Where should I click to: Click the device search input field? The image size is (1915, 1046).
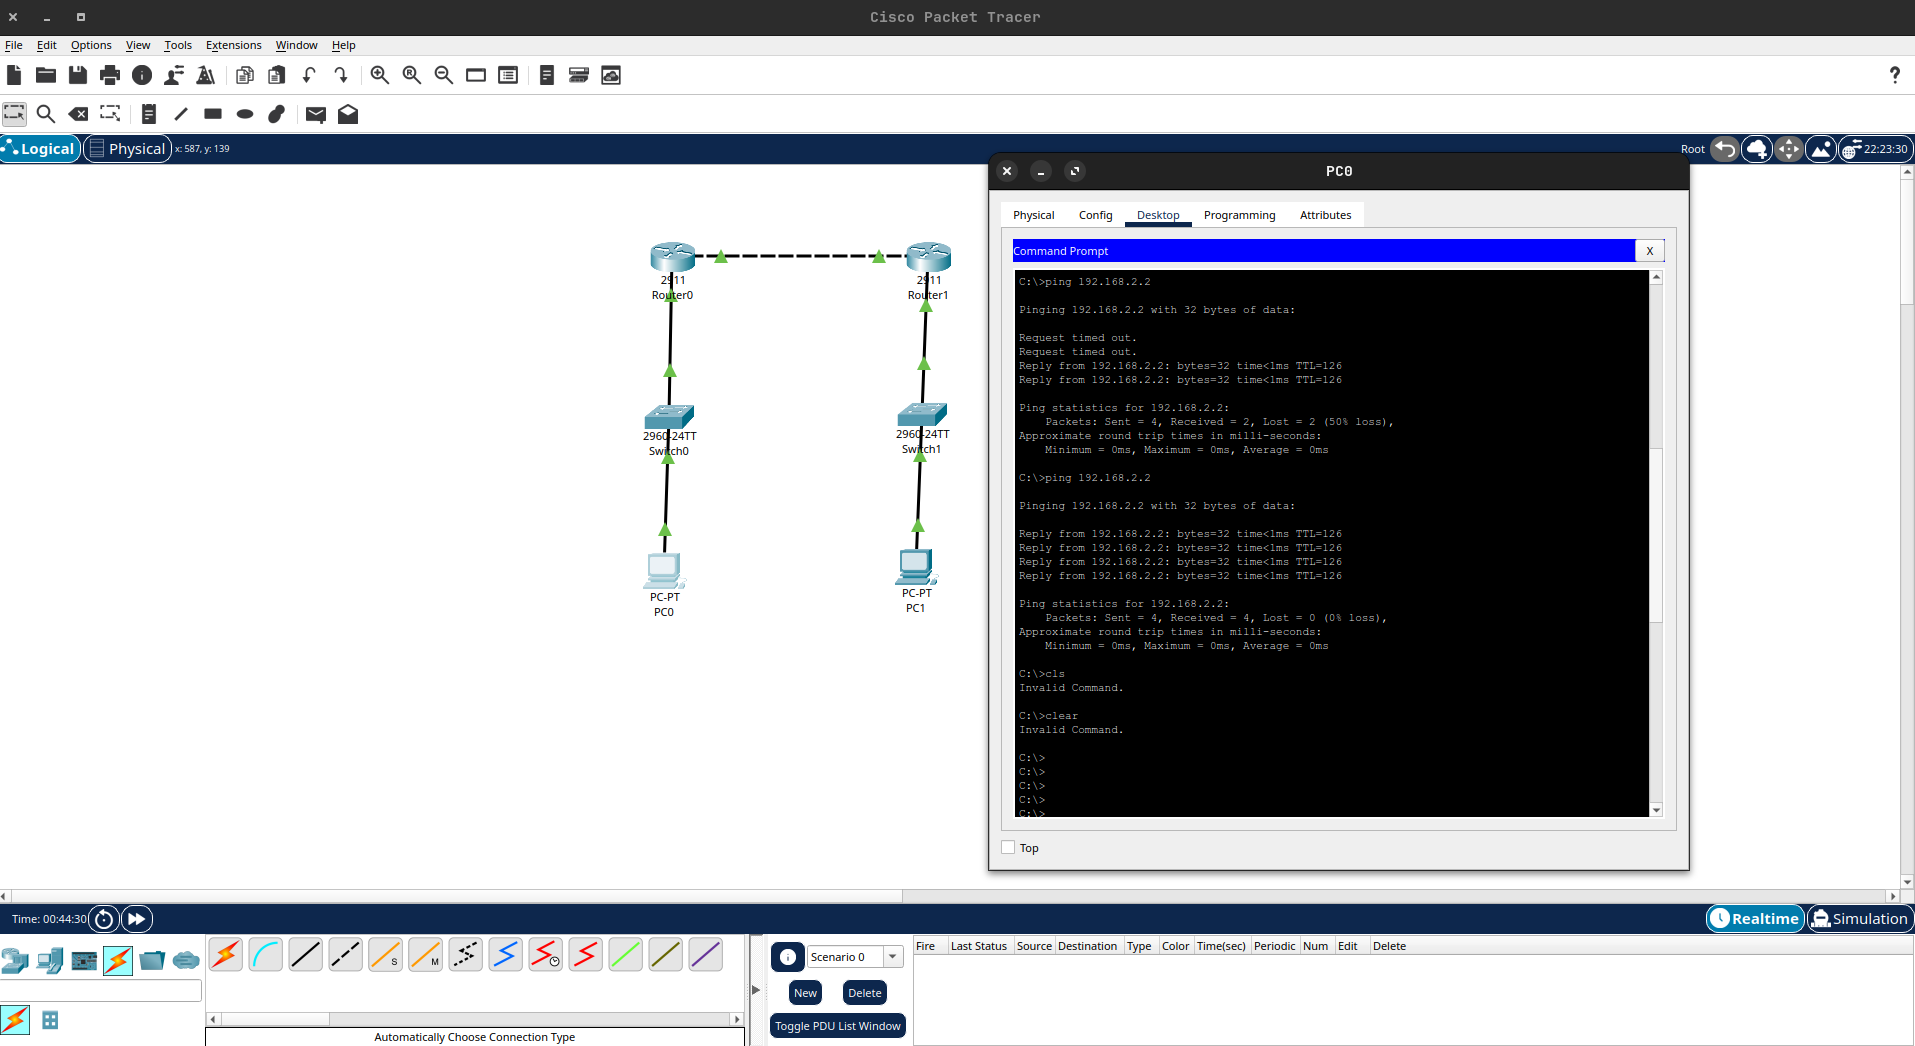(x=101, y=991)
